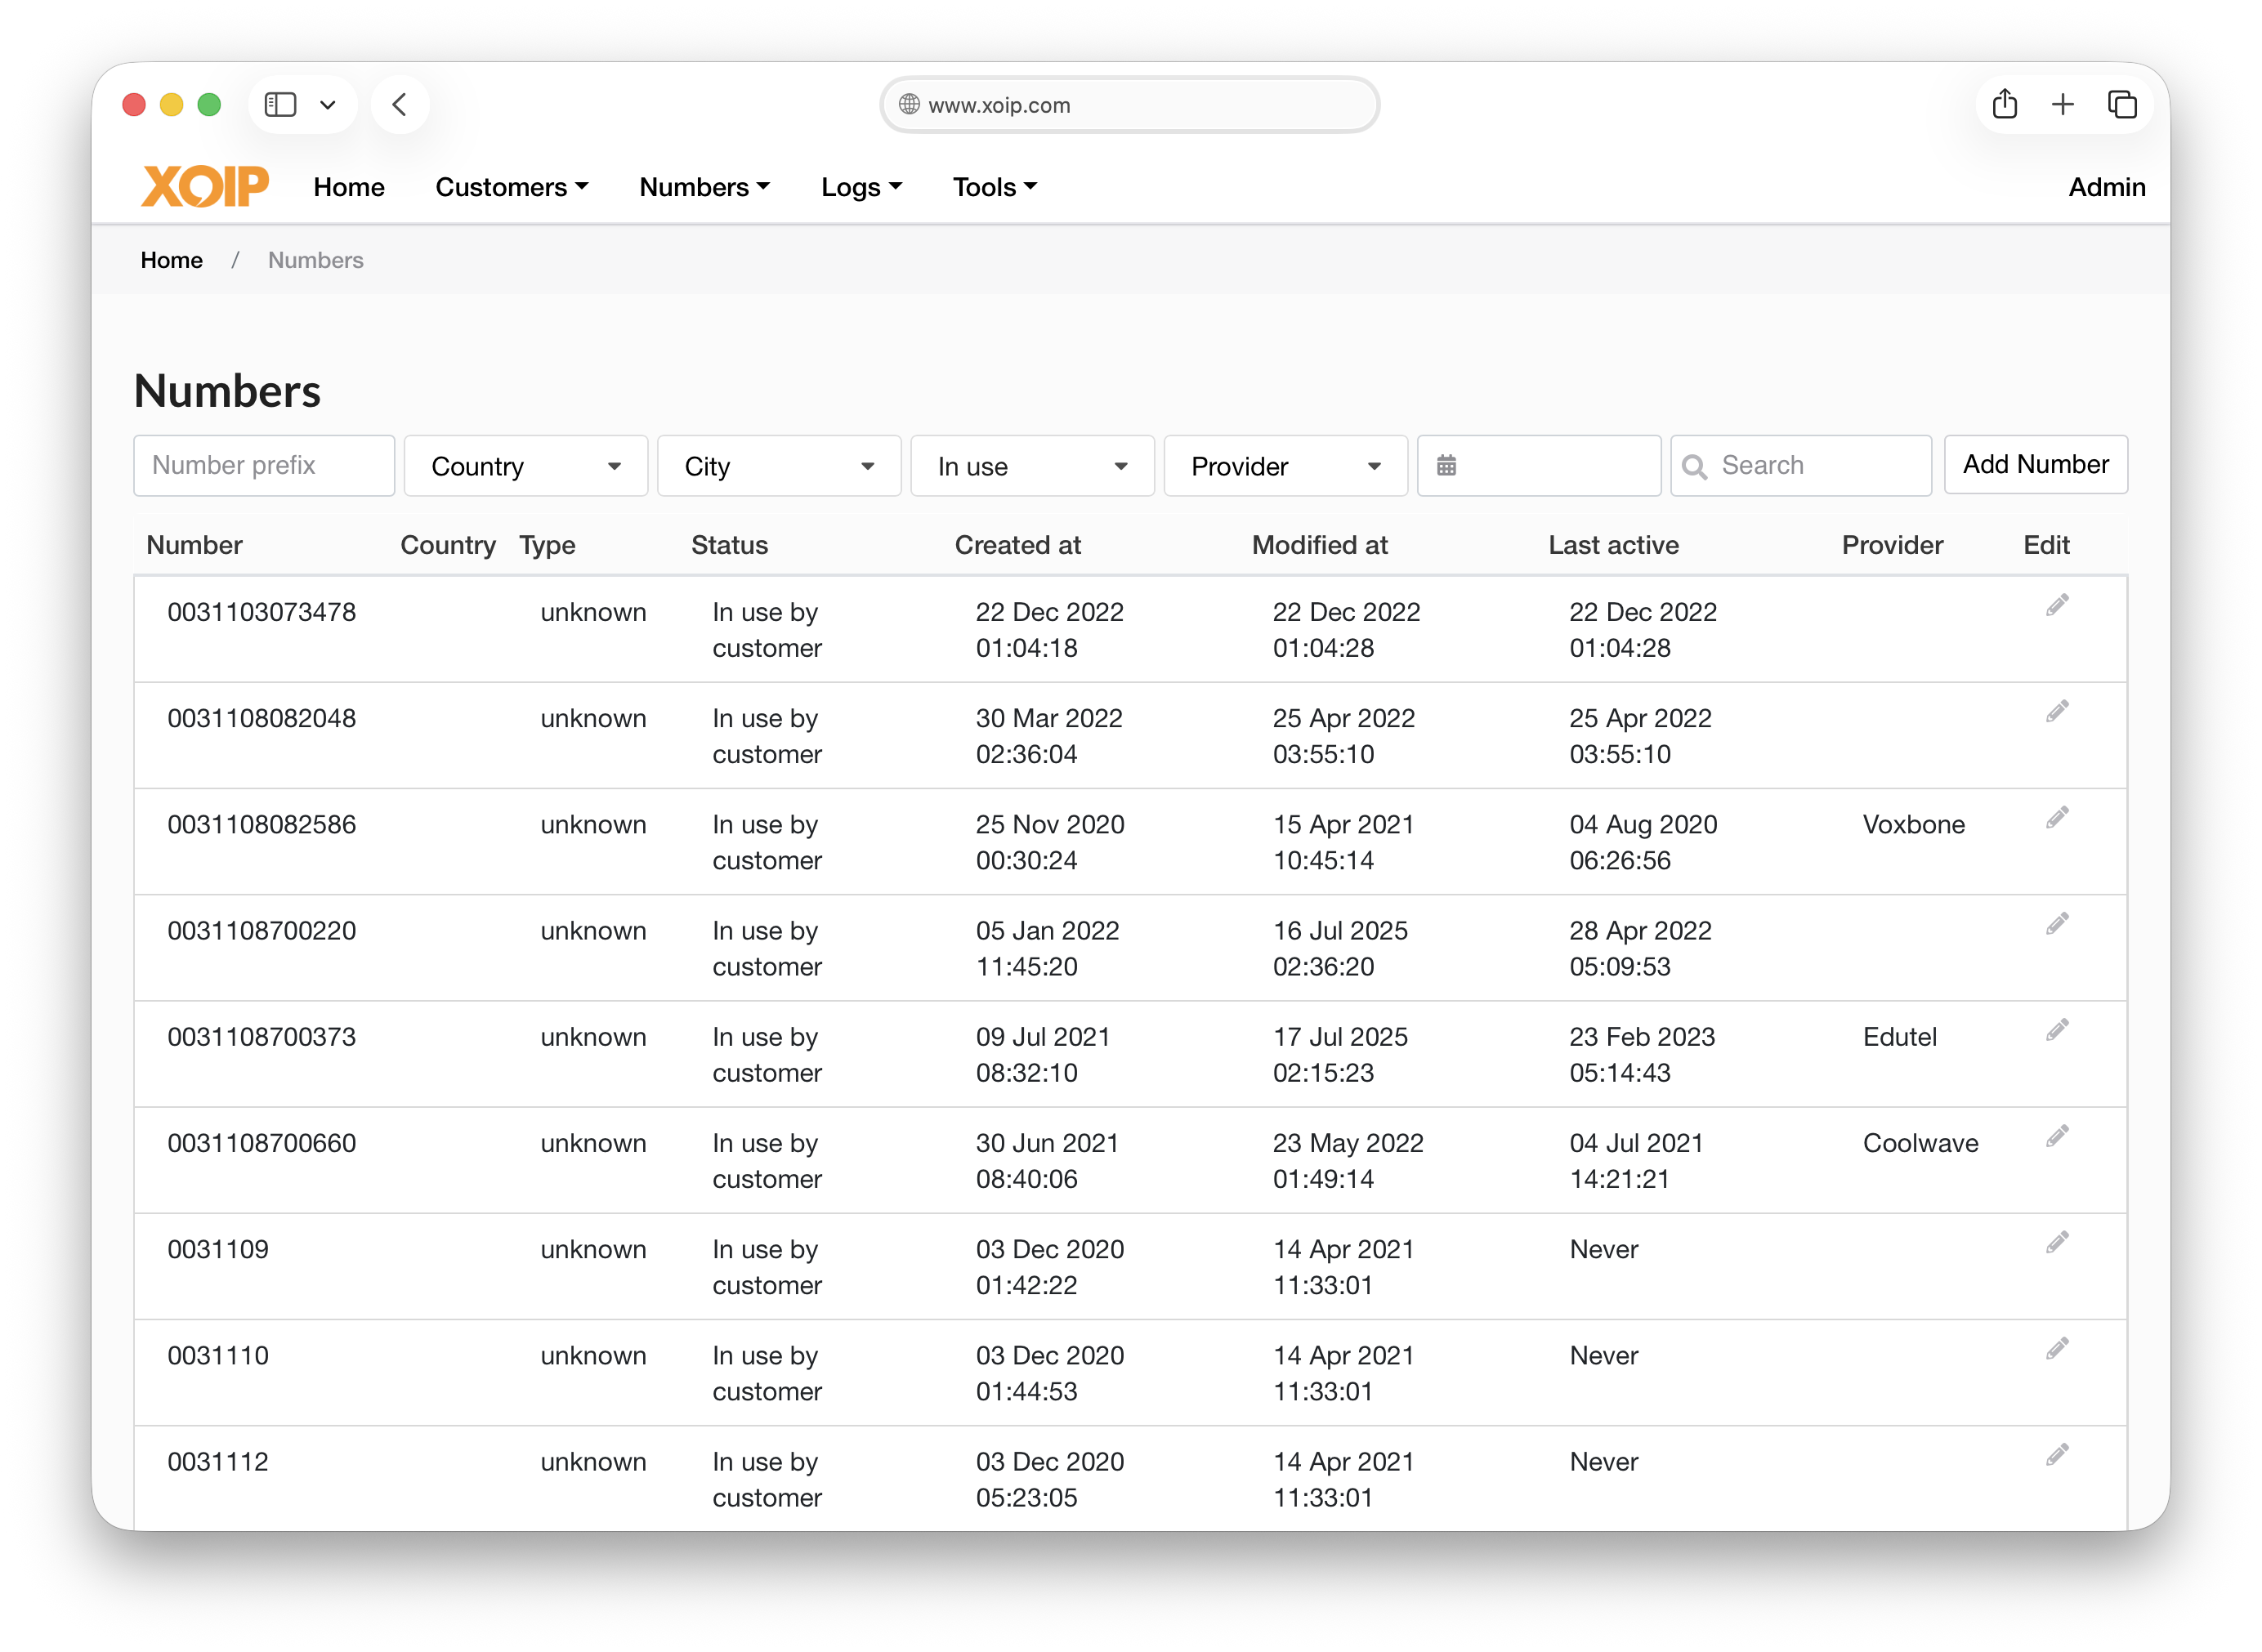Viewport: 2262px width, 1652px height.
Task: Click the Type column header
Action: coord(547,545)
